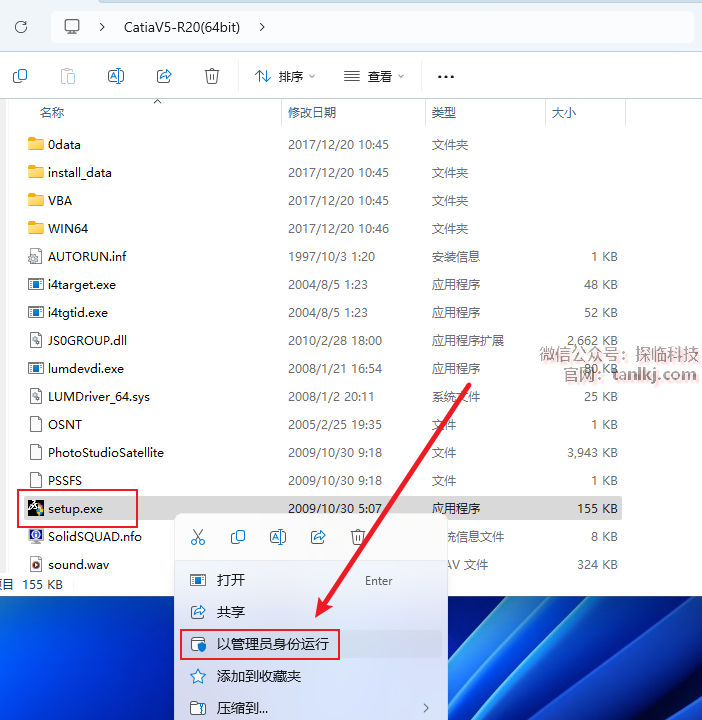Click the copy icon in the Explorer toolbar
This screenshot has height=720, width=702.
(20, 76)
